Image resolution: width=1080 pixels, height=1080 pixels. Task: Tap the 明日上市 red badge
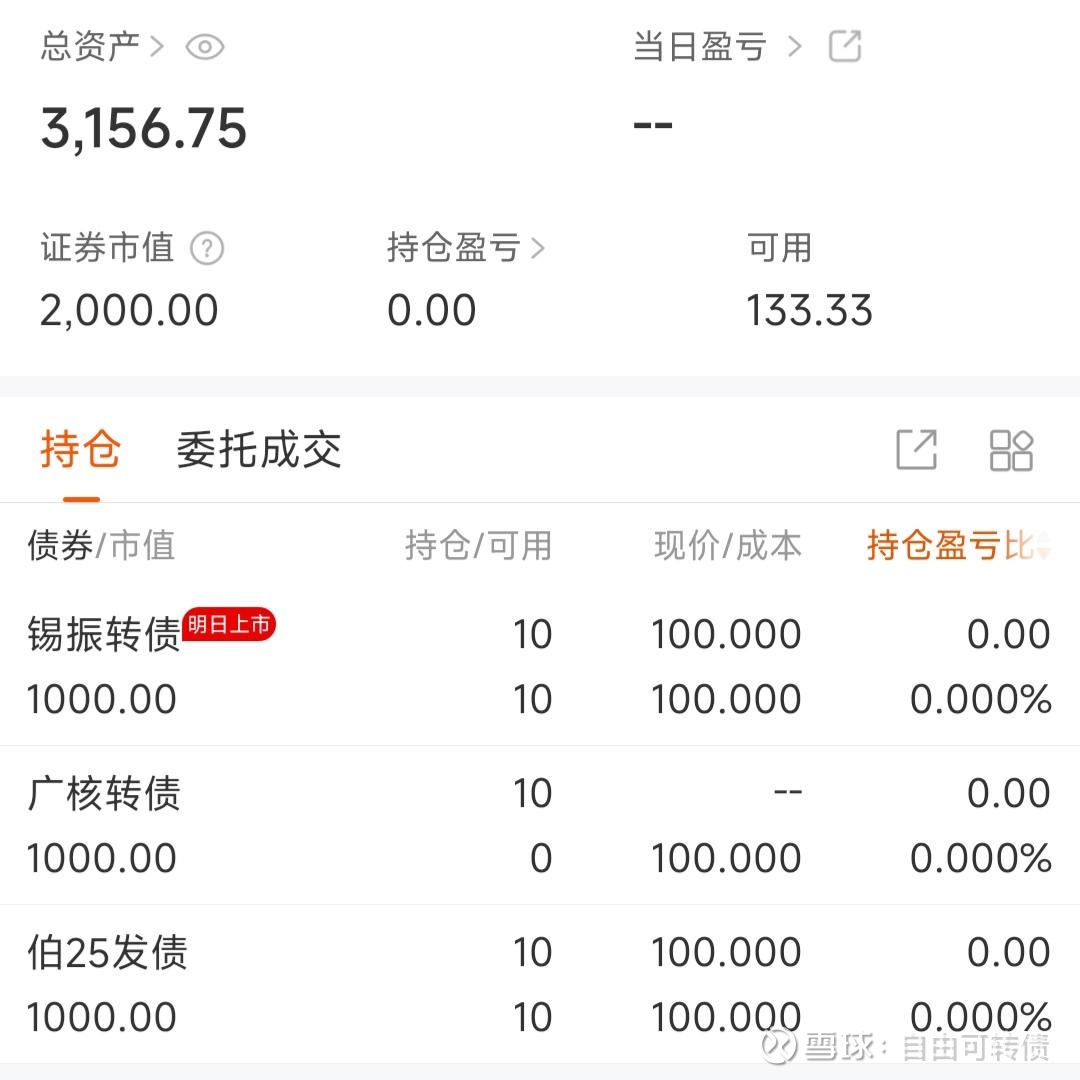[229, 624]
